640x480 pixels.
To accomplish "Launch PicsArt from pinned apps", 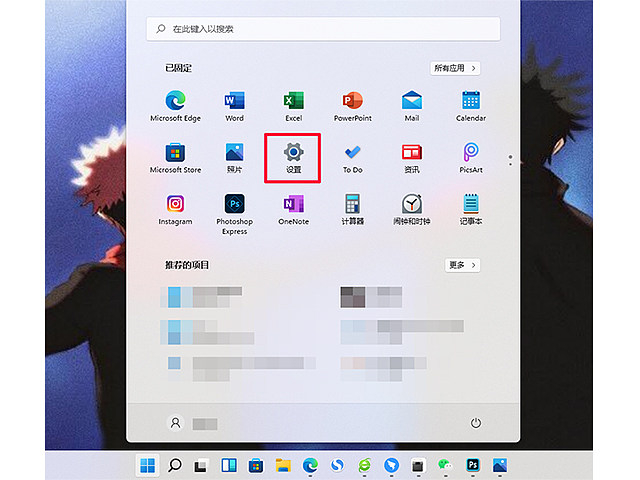I will (471, 158).
